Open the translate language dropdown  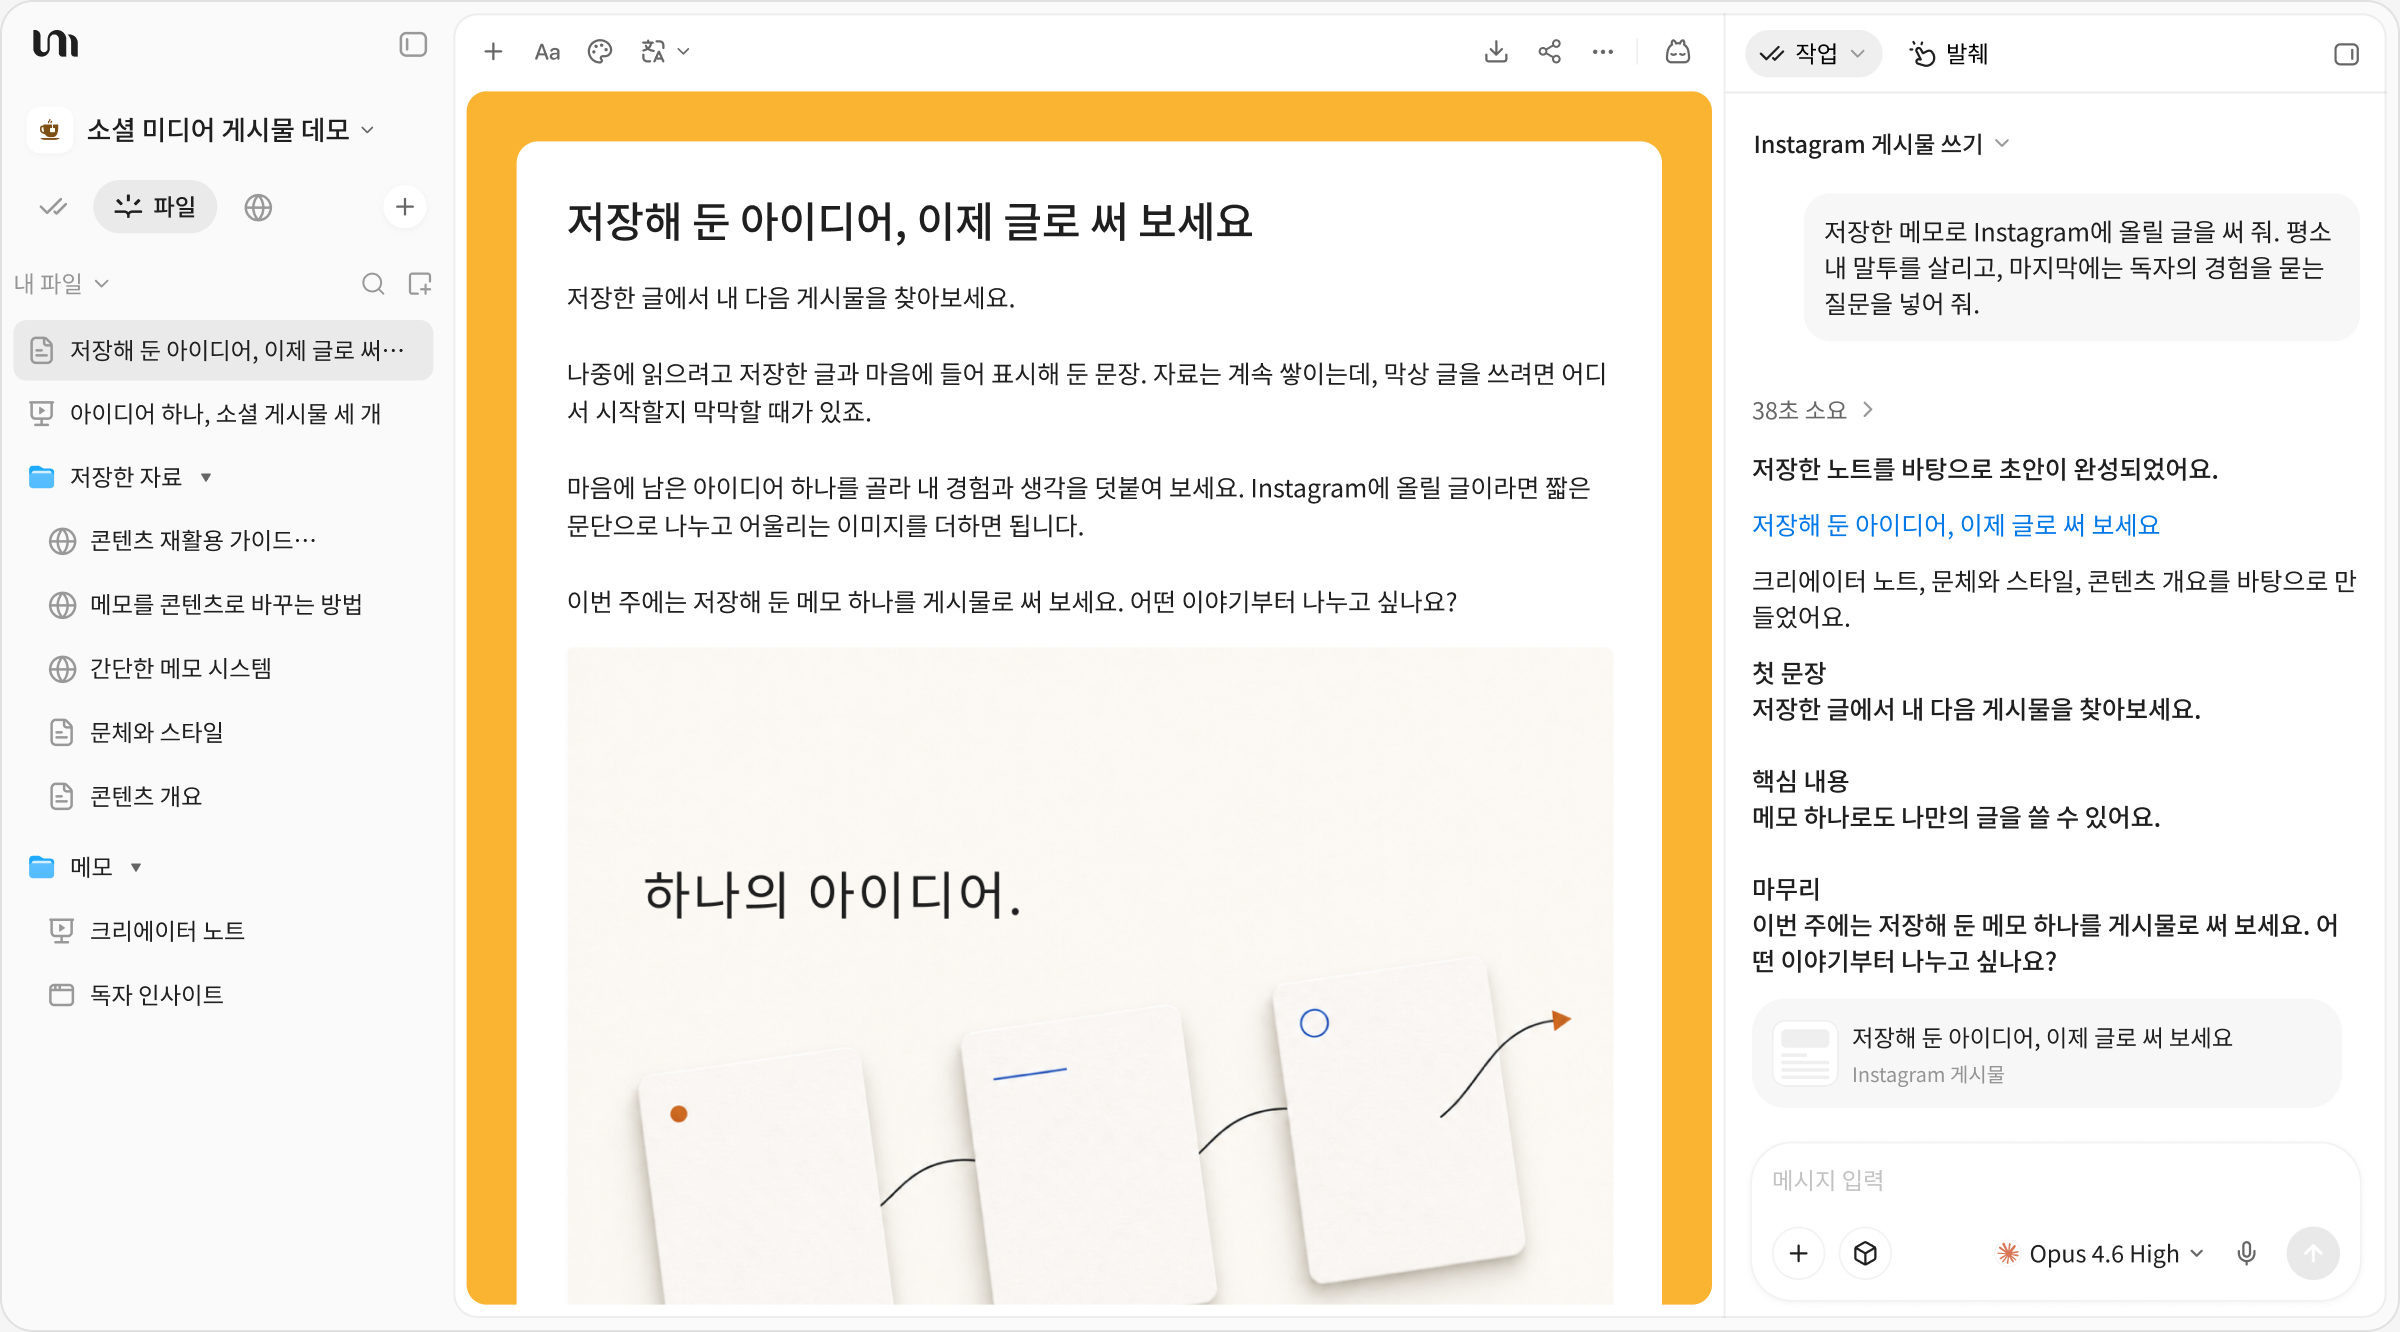[665, 52]
